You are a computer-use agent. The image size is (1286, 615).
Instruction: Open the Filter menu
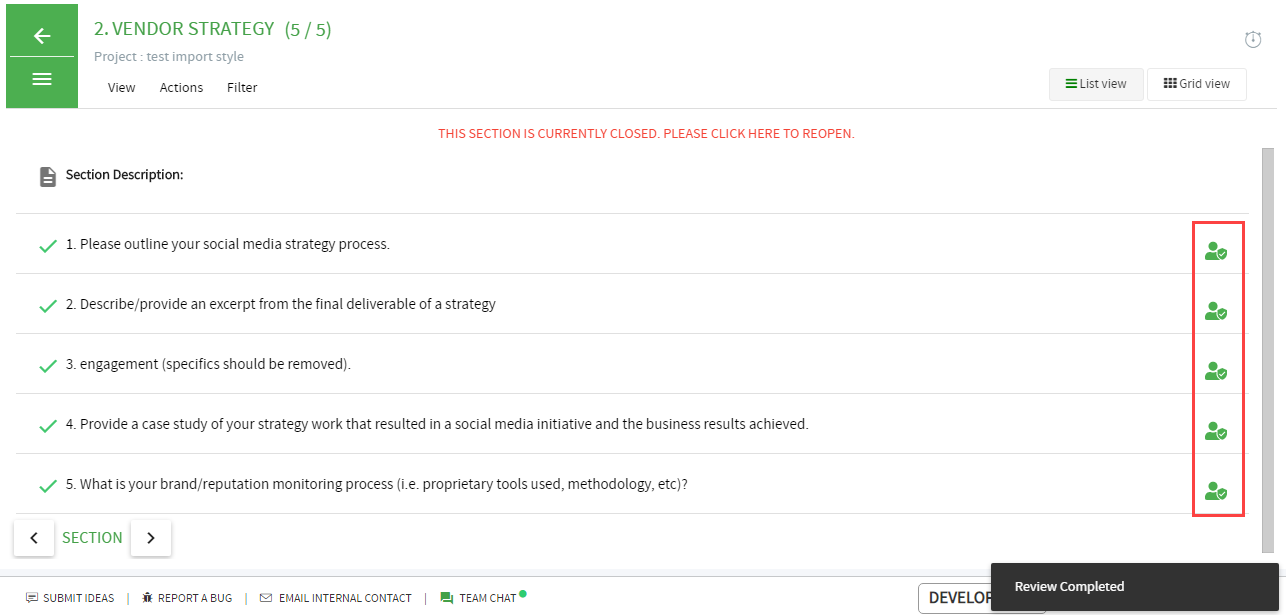click(242, 88)
